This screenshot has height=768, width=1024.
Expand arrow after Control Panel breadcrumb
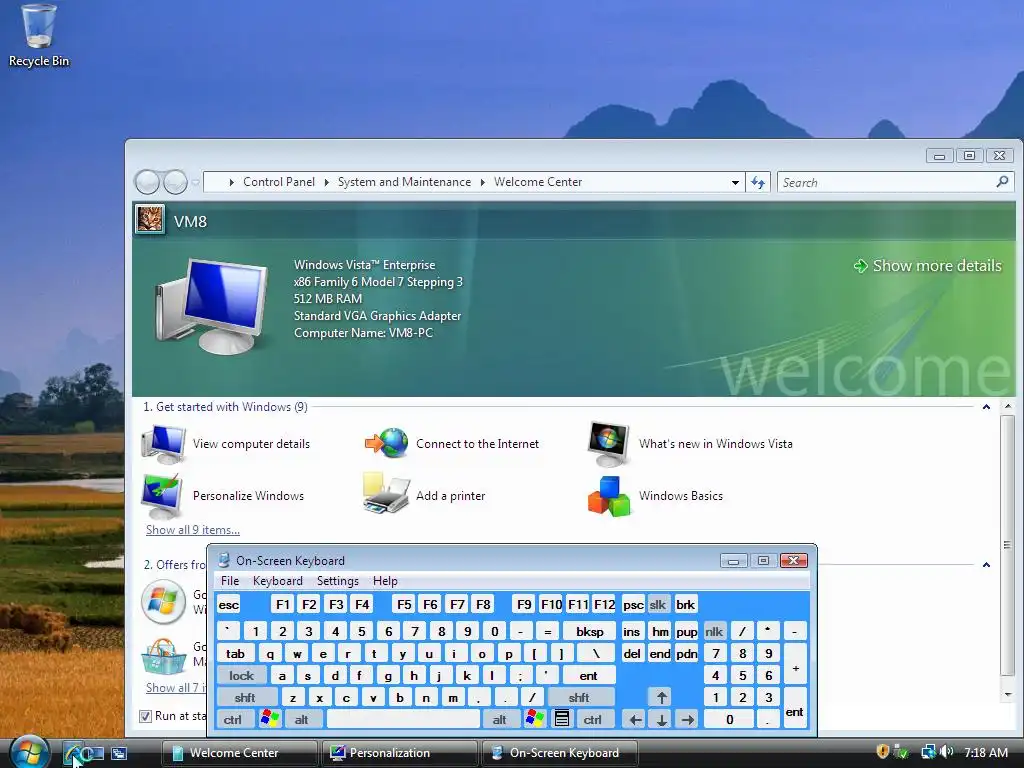click(327, 182)
